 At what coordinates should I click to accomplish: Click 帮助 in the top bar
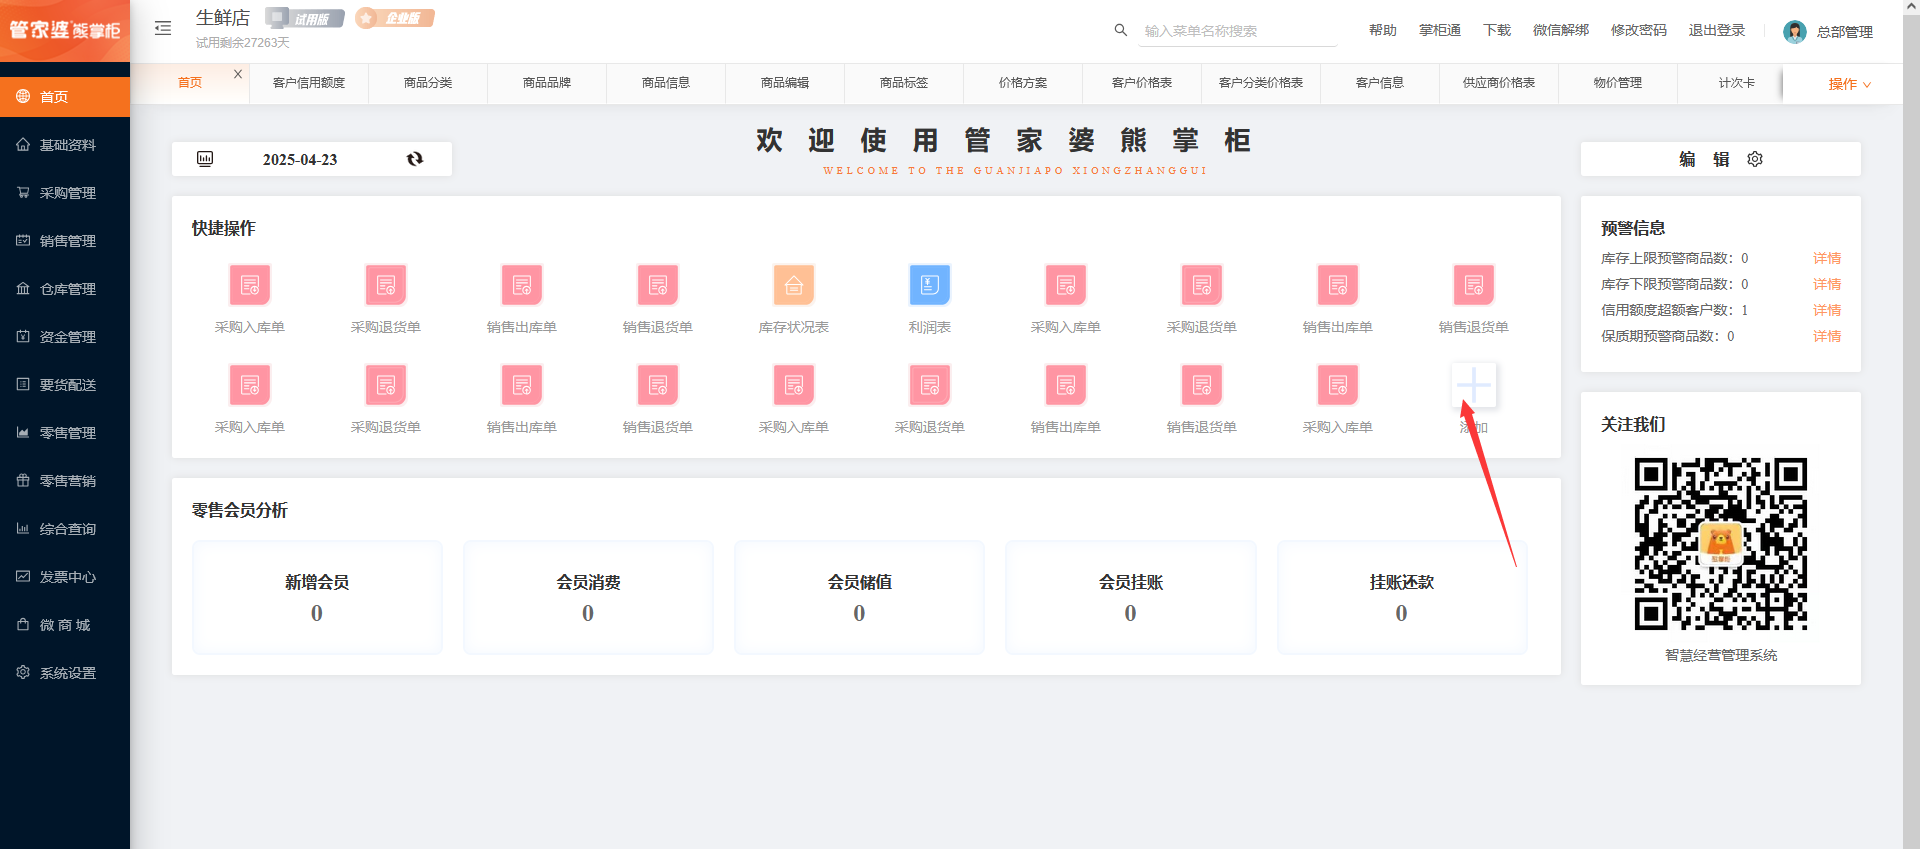tap(1383, 30)
